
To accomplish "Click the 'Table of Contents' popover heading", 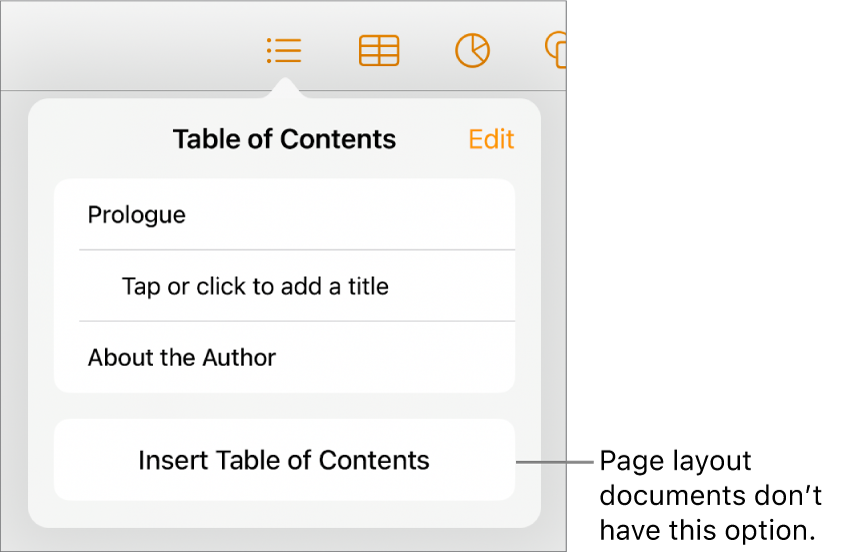I will pos(284,139).
